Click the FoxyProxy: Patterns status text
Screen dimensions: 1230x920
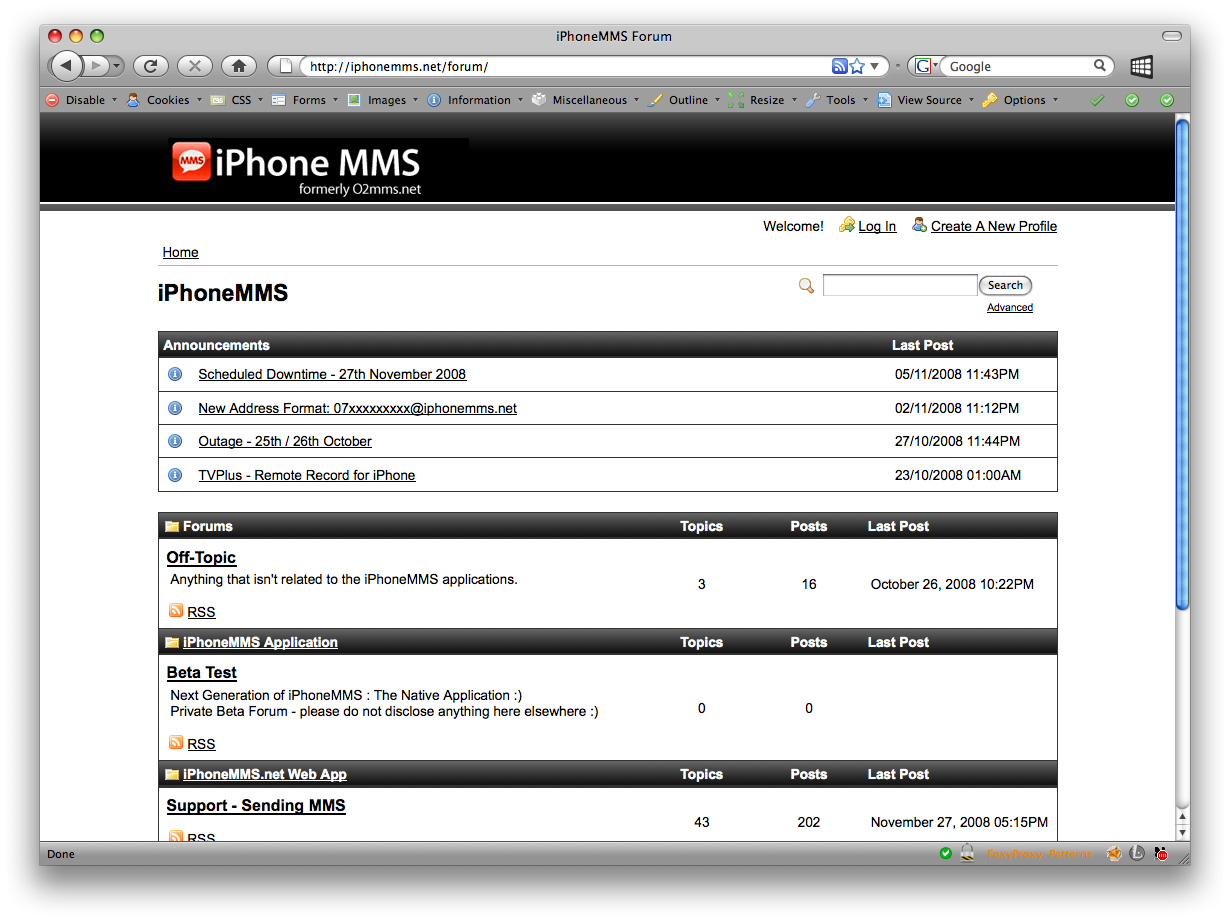(x=1040, y=854)
